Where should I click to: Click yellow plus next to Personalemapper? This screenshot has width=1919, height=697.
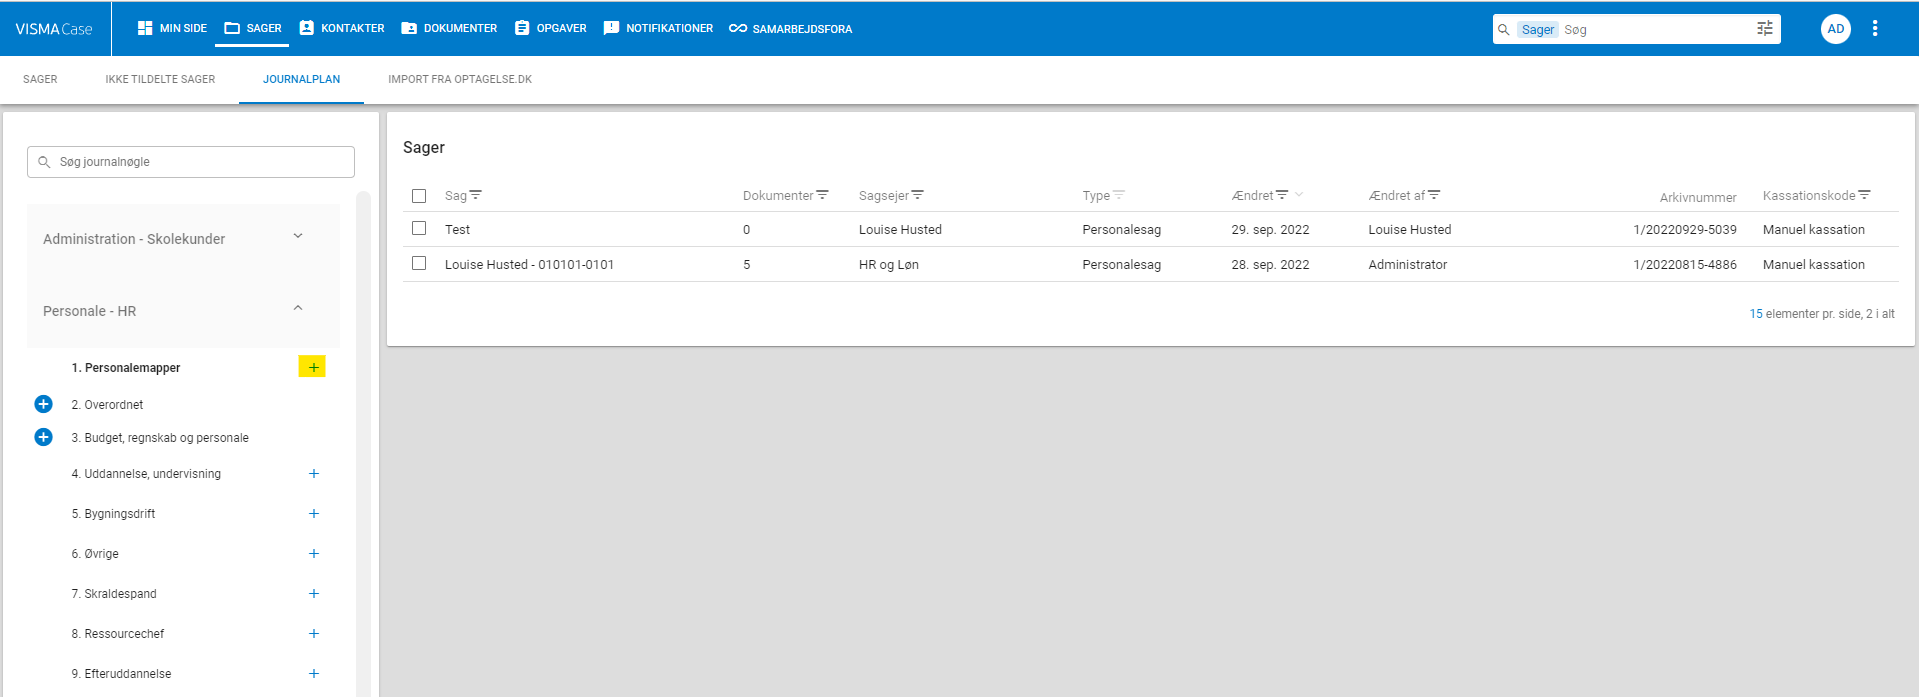point(312,367)
